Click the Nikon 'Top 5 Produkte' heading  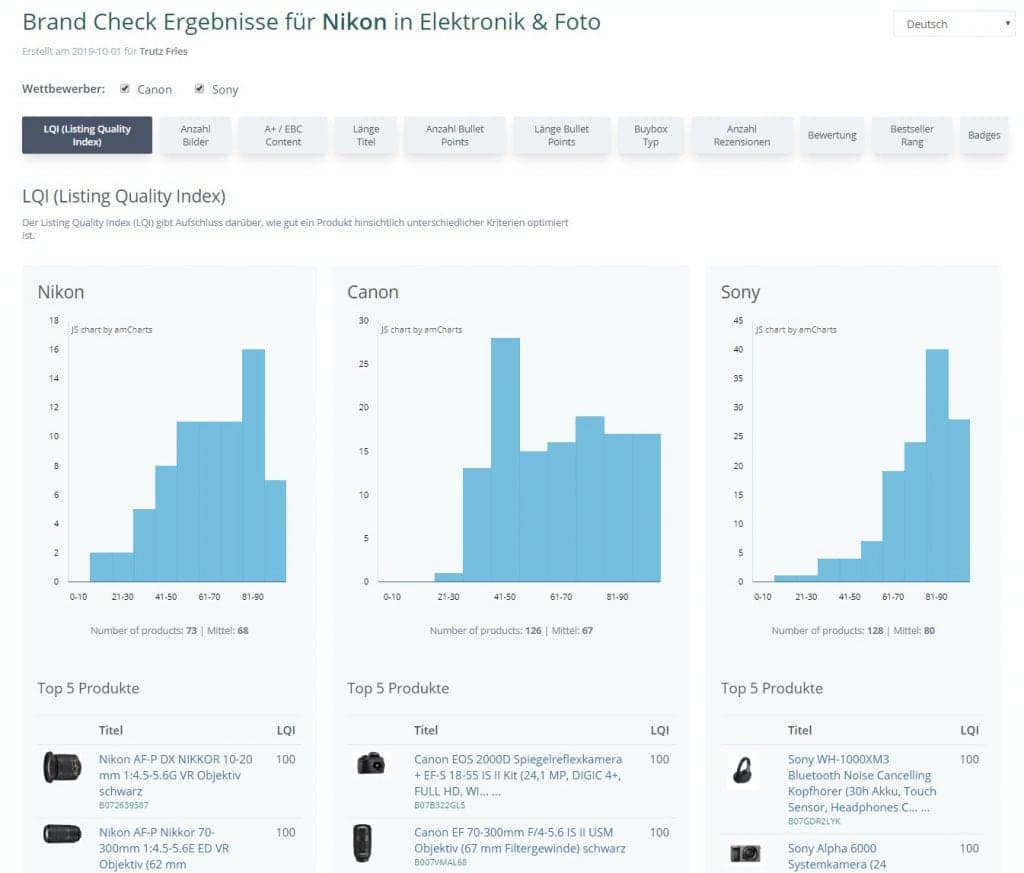tap(88, 688)
